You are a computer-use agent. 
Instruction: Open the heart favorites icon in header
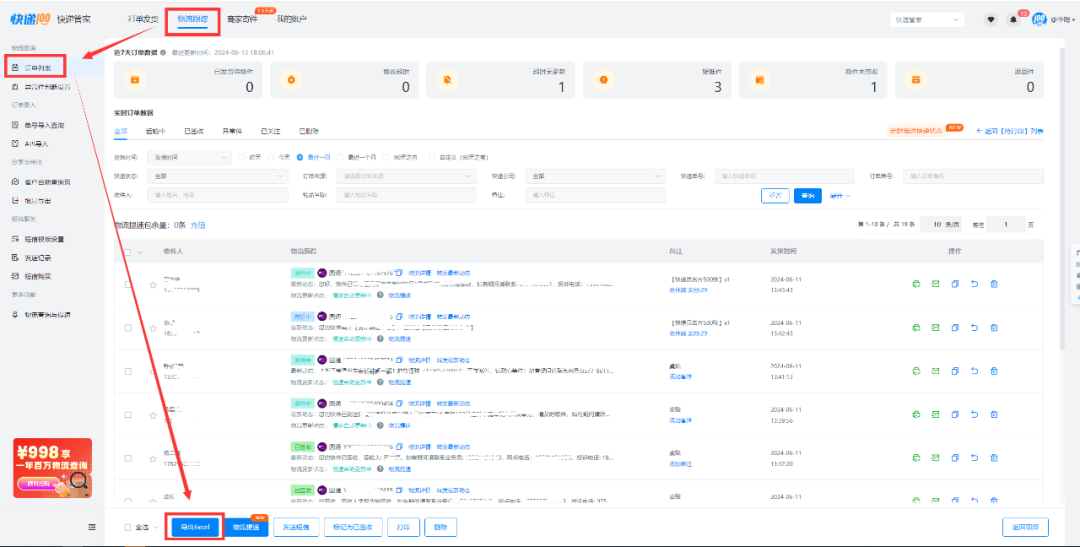[990, 20]
